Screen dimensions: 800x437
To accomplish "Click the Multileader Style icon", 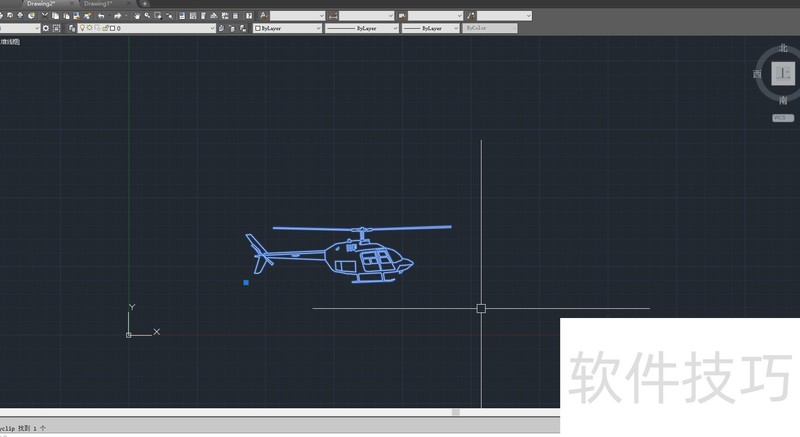I will 471,16.
